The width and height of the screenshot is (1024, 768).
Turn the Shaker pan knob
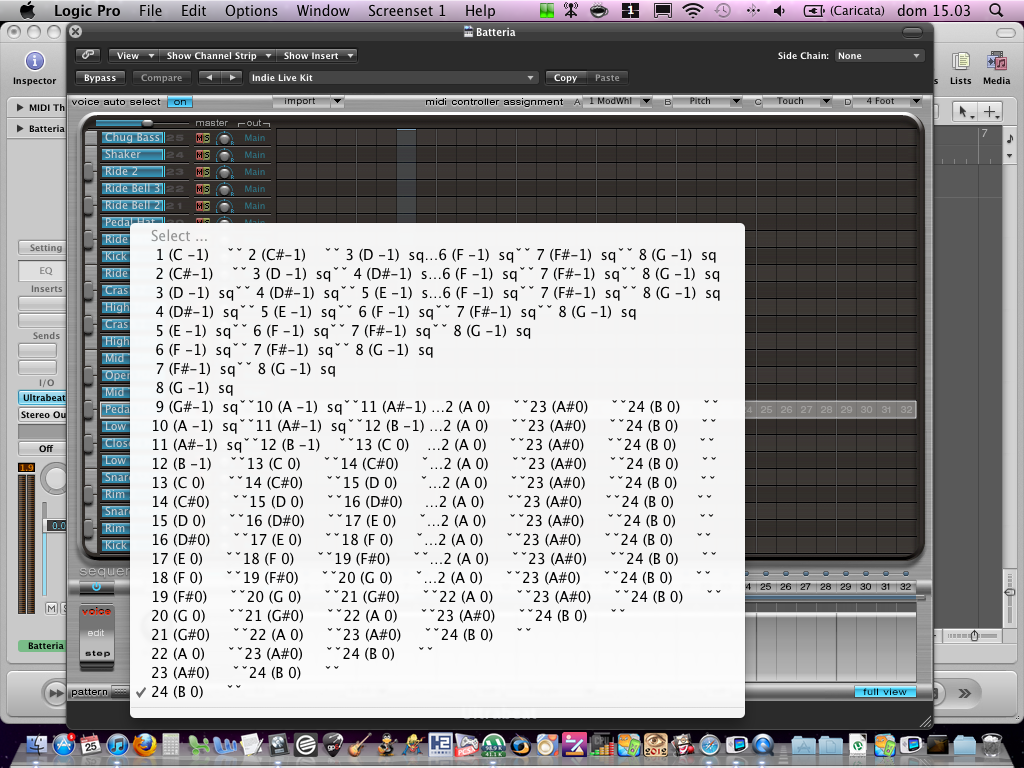coord(225,155)
